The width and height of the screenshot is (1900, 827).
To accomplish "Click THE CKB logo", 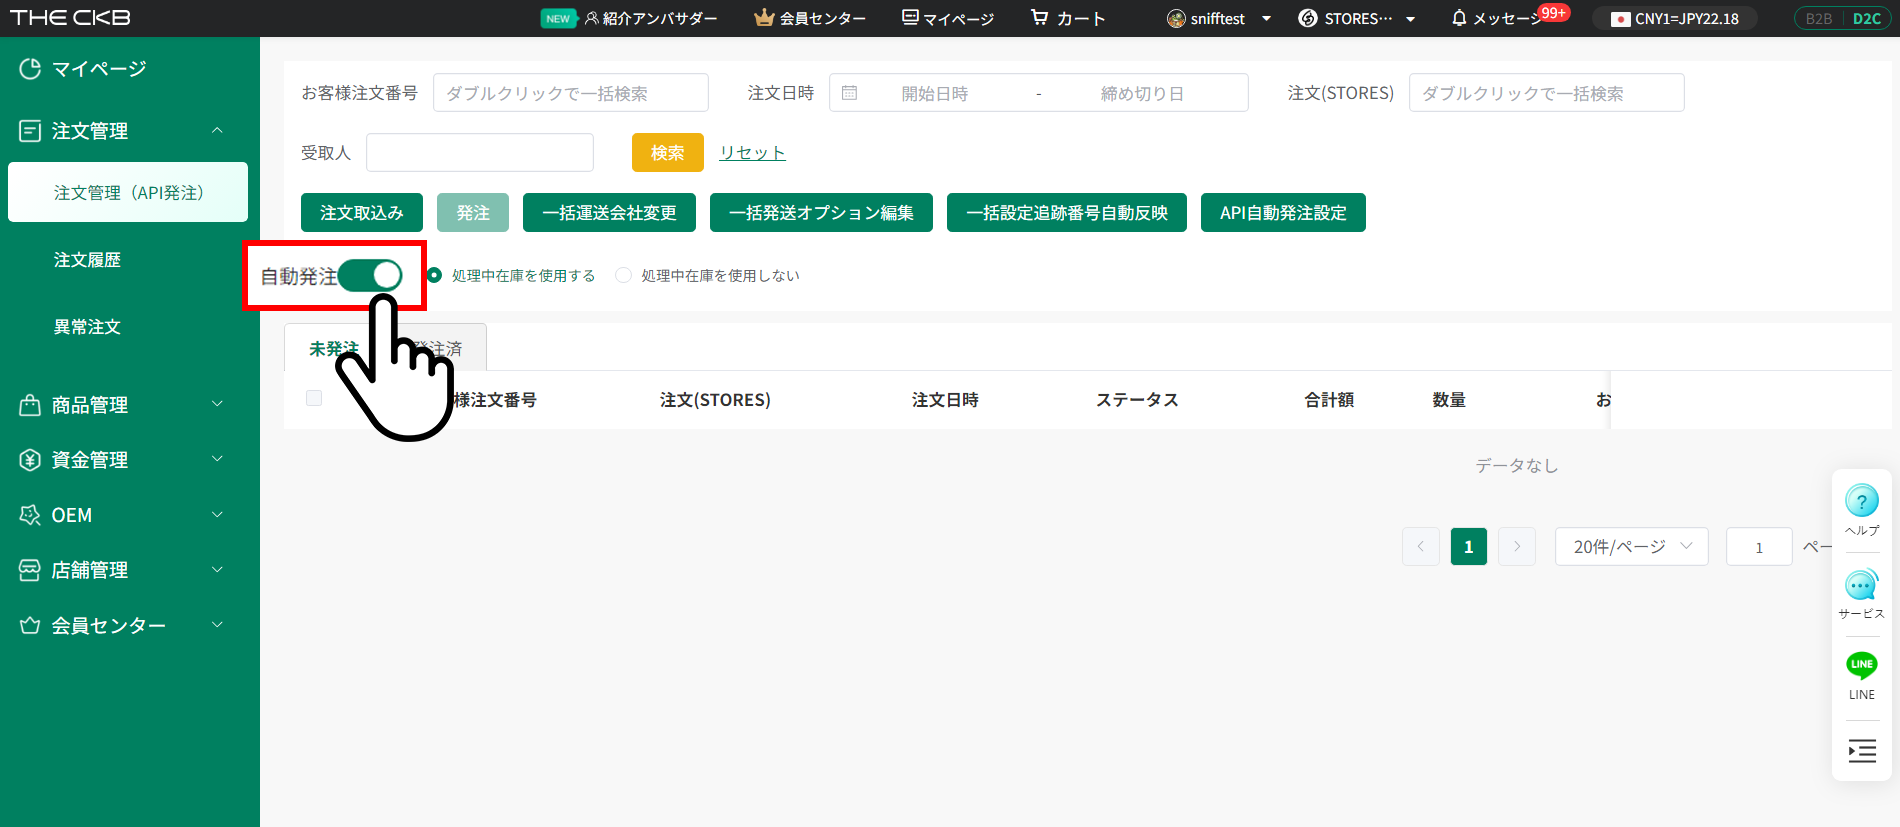I will [70, 18].
